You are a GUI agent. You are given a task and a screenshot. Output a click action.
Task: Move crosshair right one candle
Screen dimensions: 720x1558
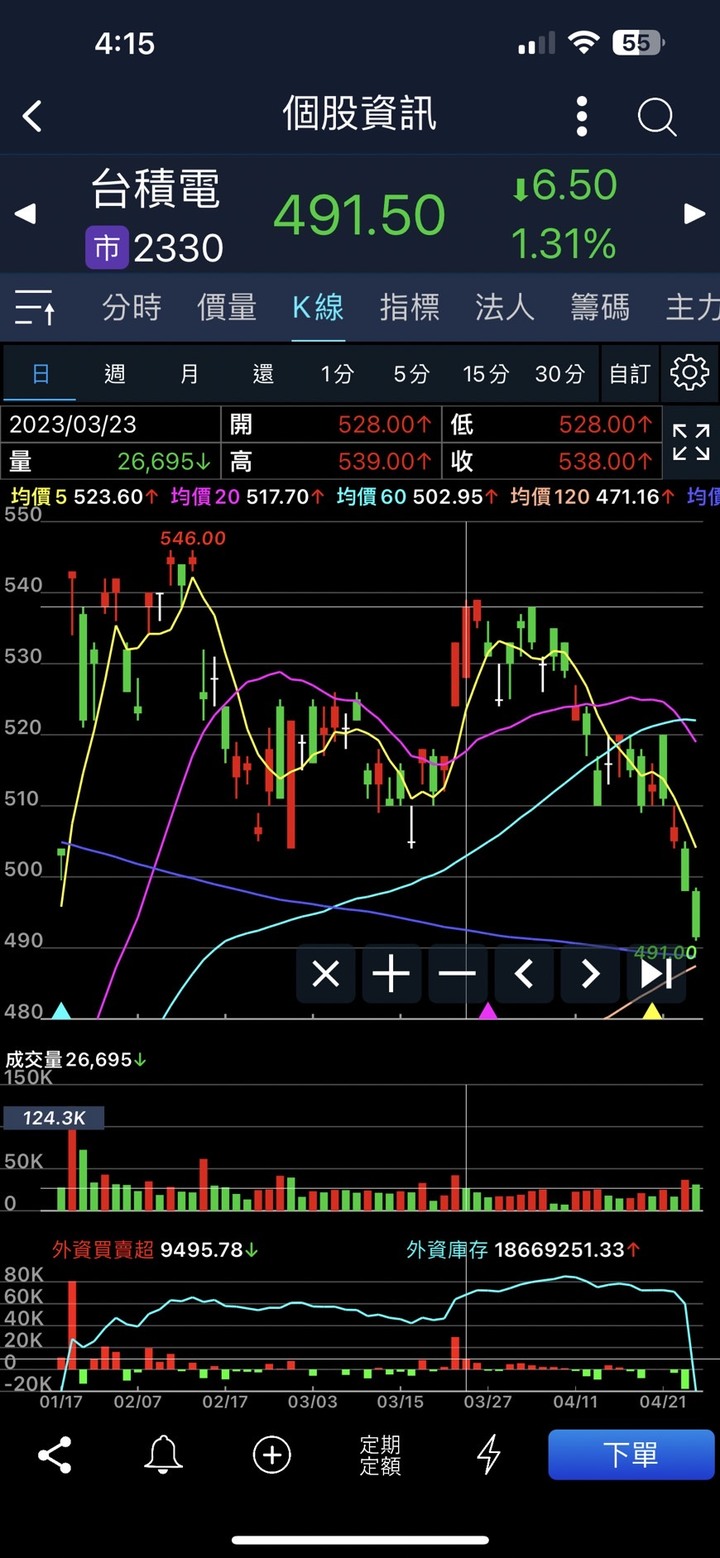coord(590,973)
